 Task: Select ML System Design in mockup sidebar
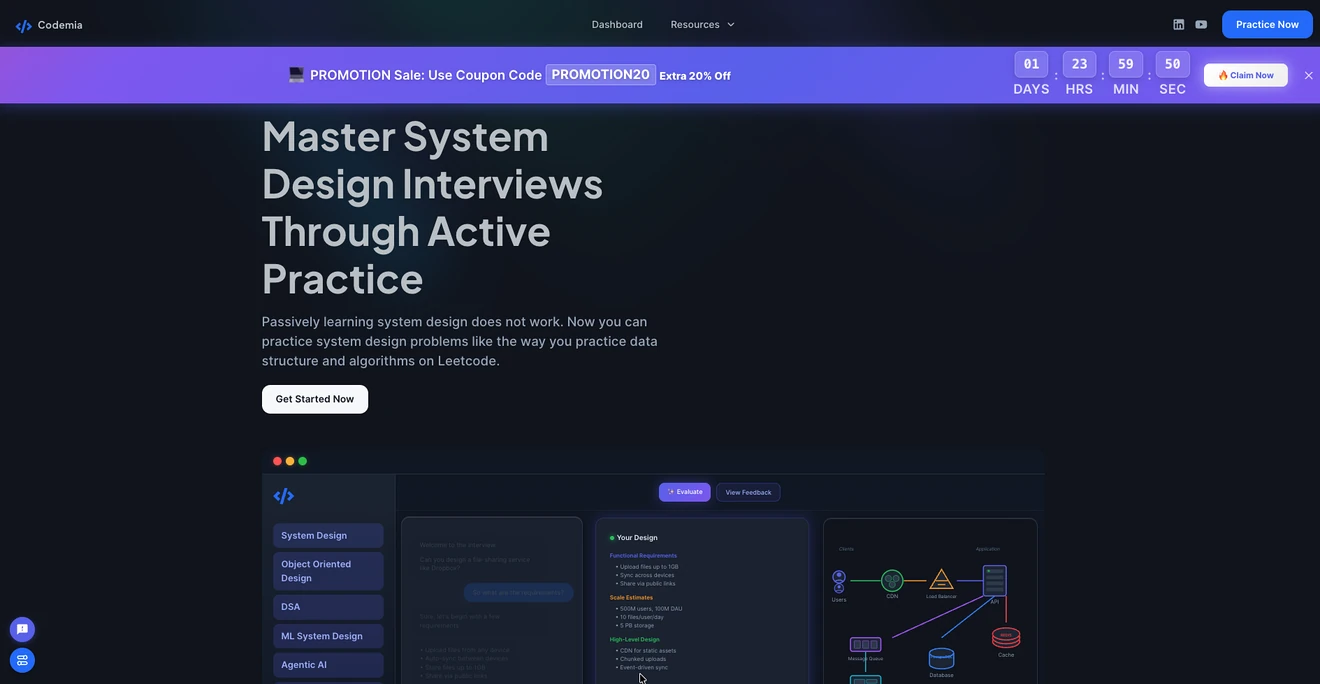tap(328, 636)
